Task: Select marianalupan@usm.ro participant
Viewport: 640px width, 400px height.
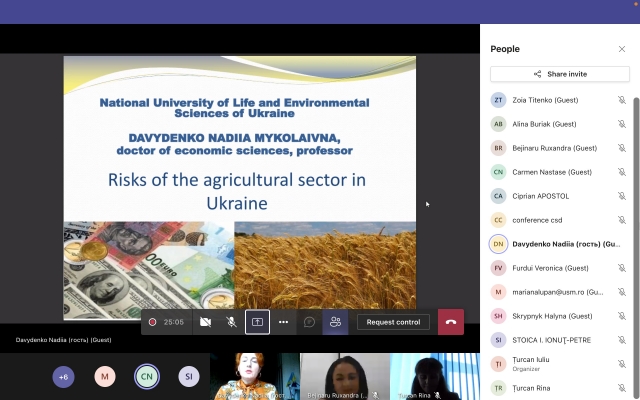Action: [x=560, y=292]
